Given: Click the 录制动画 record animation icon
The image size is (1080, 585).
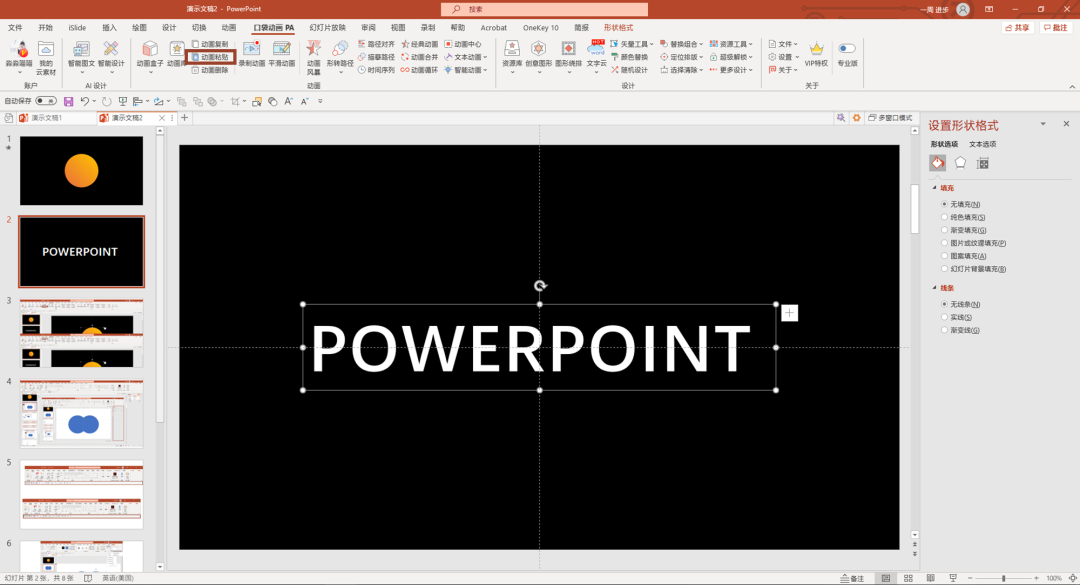Looking at the screenshot, I should [x=251, y=54].
